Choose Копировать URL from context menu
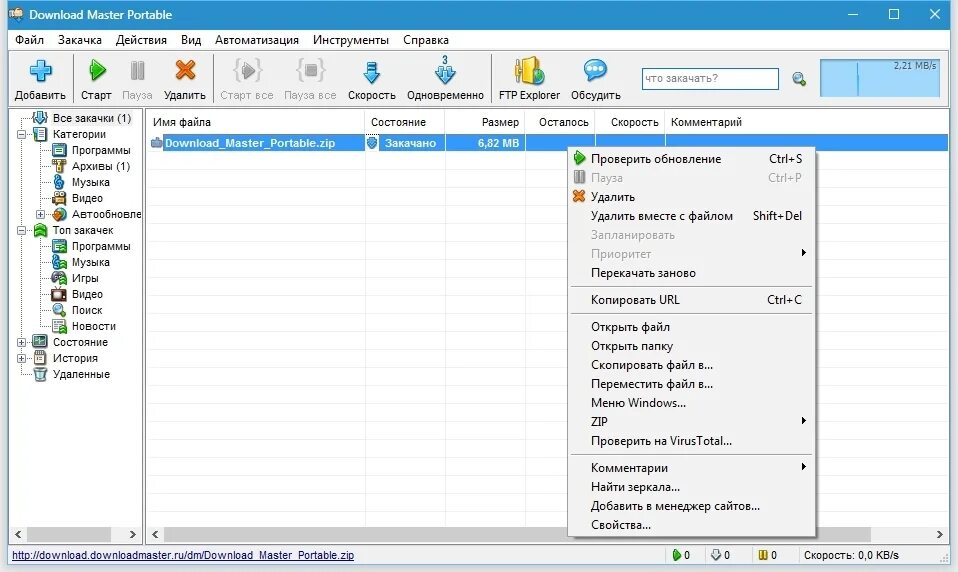The width and height of the screenshot is (958, 572). point(691,300)
